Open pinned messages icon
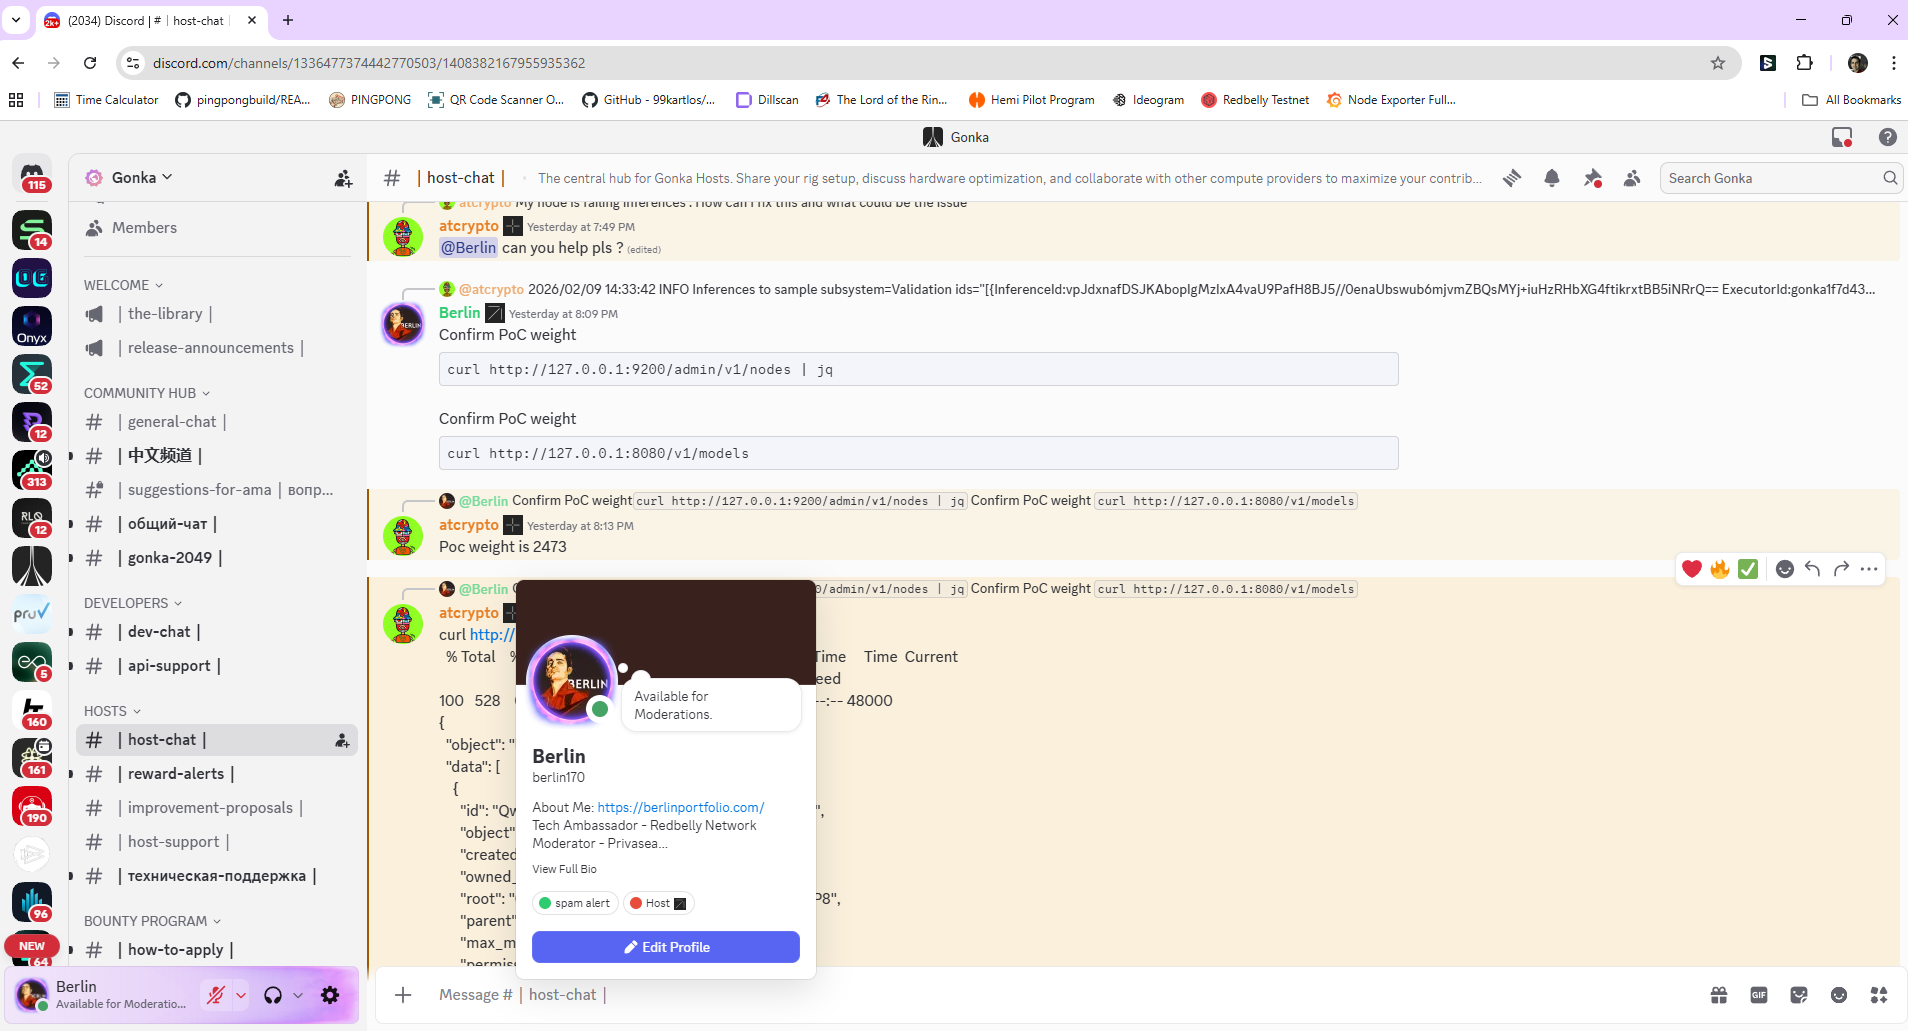This screenshot has width=1908, height=1031. (x=1592, y=178)
